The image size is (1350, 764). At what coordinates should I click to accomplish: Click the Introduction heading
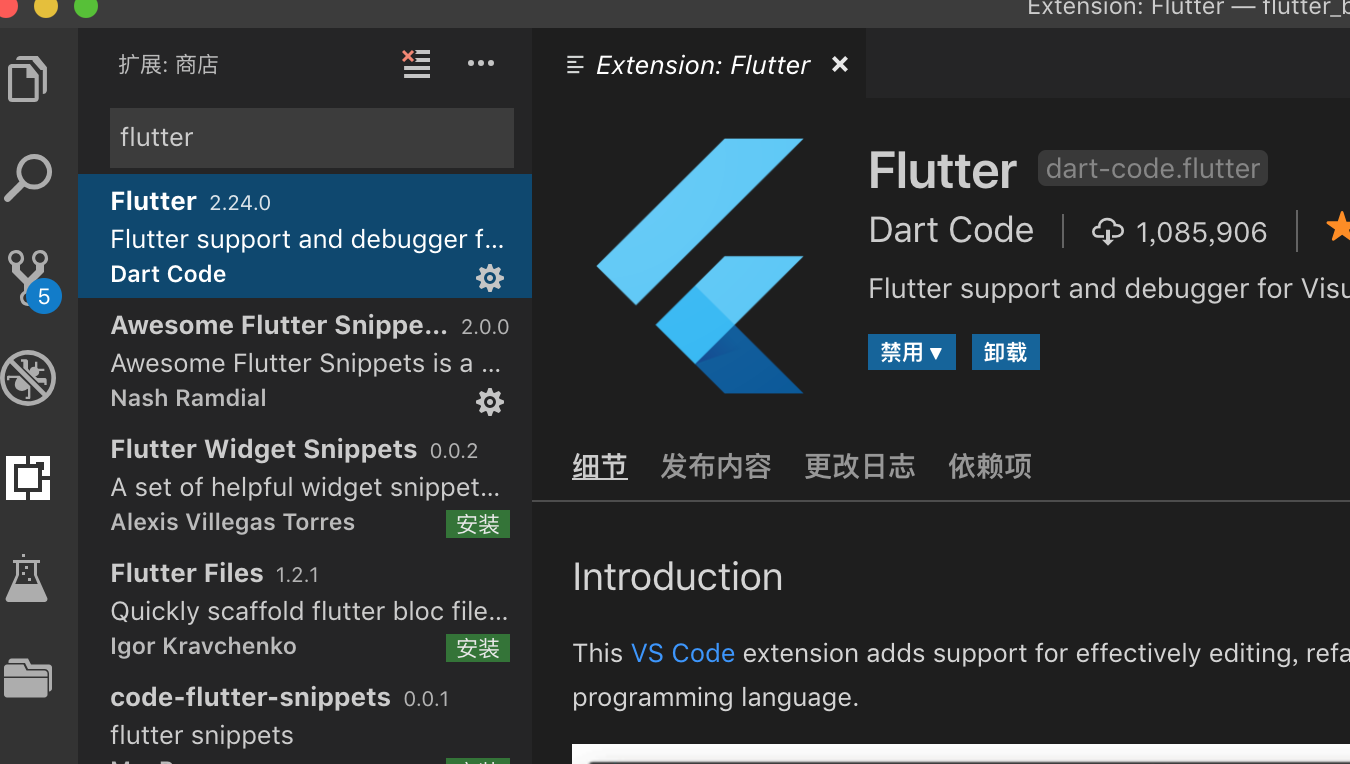(678, 577)
